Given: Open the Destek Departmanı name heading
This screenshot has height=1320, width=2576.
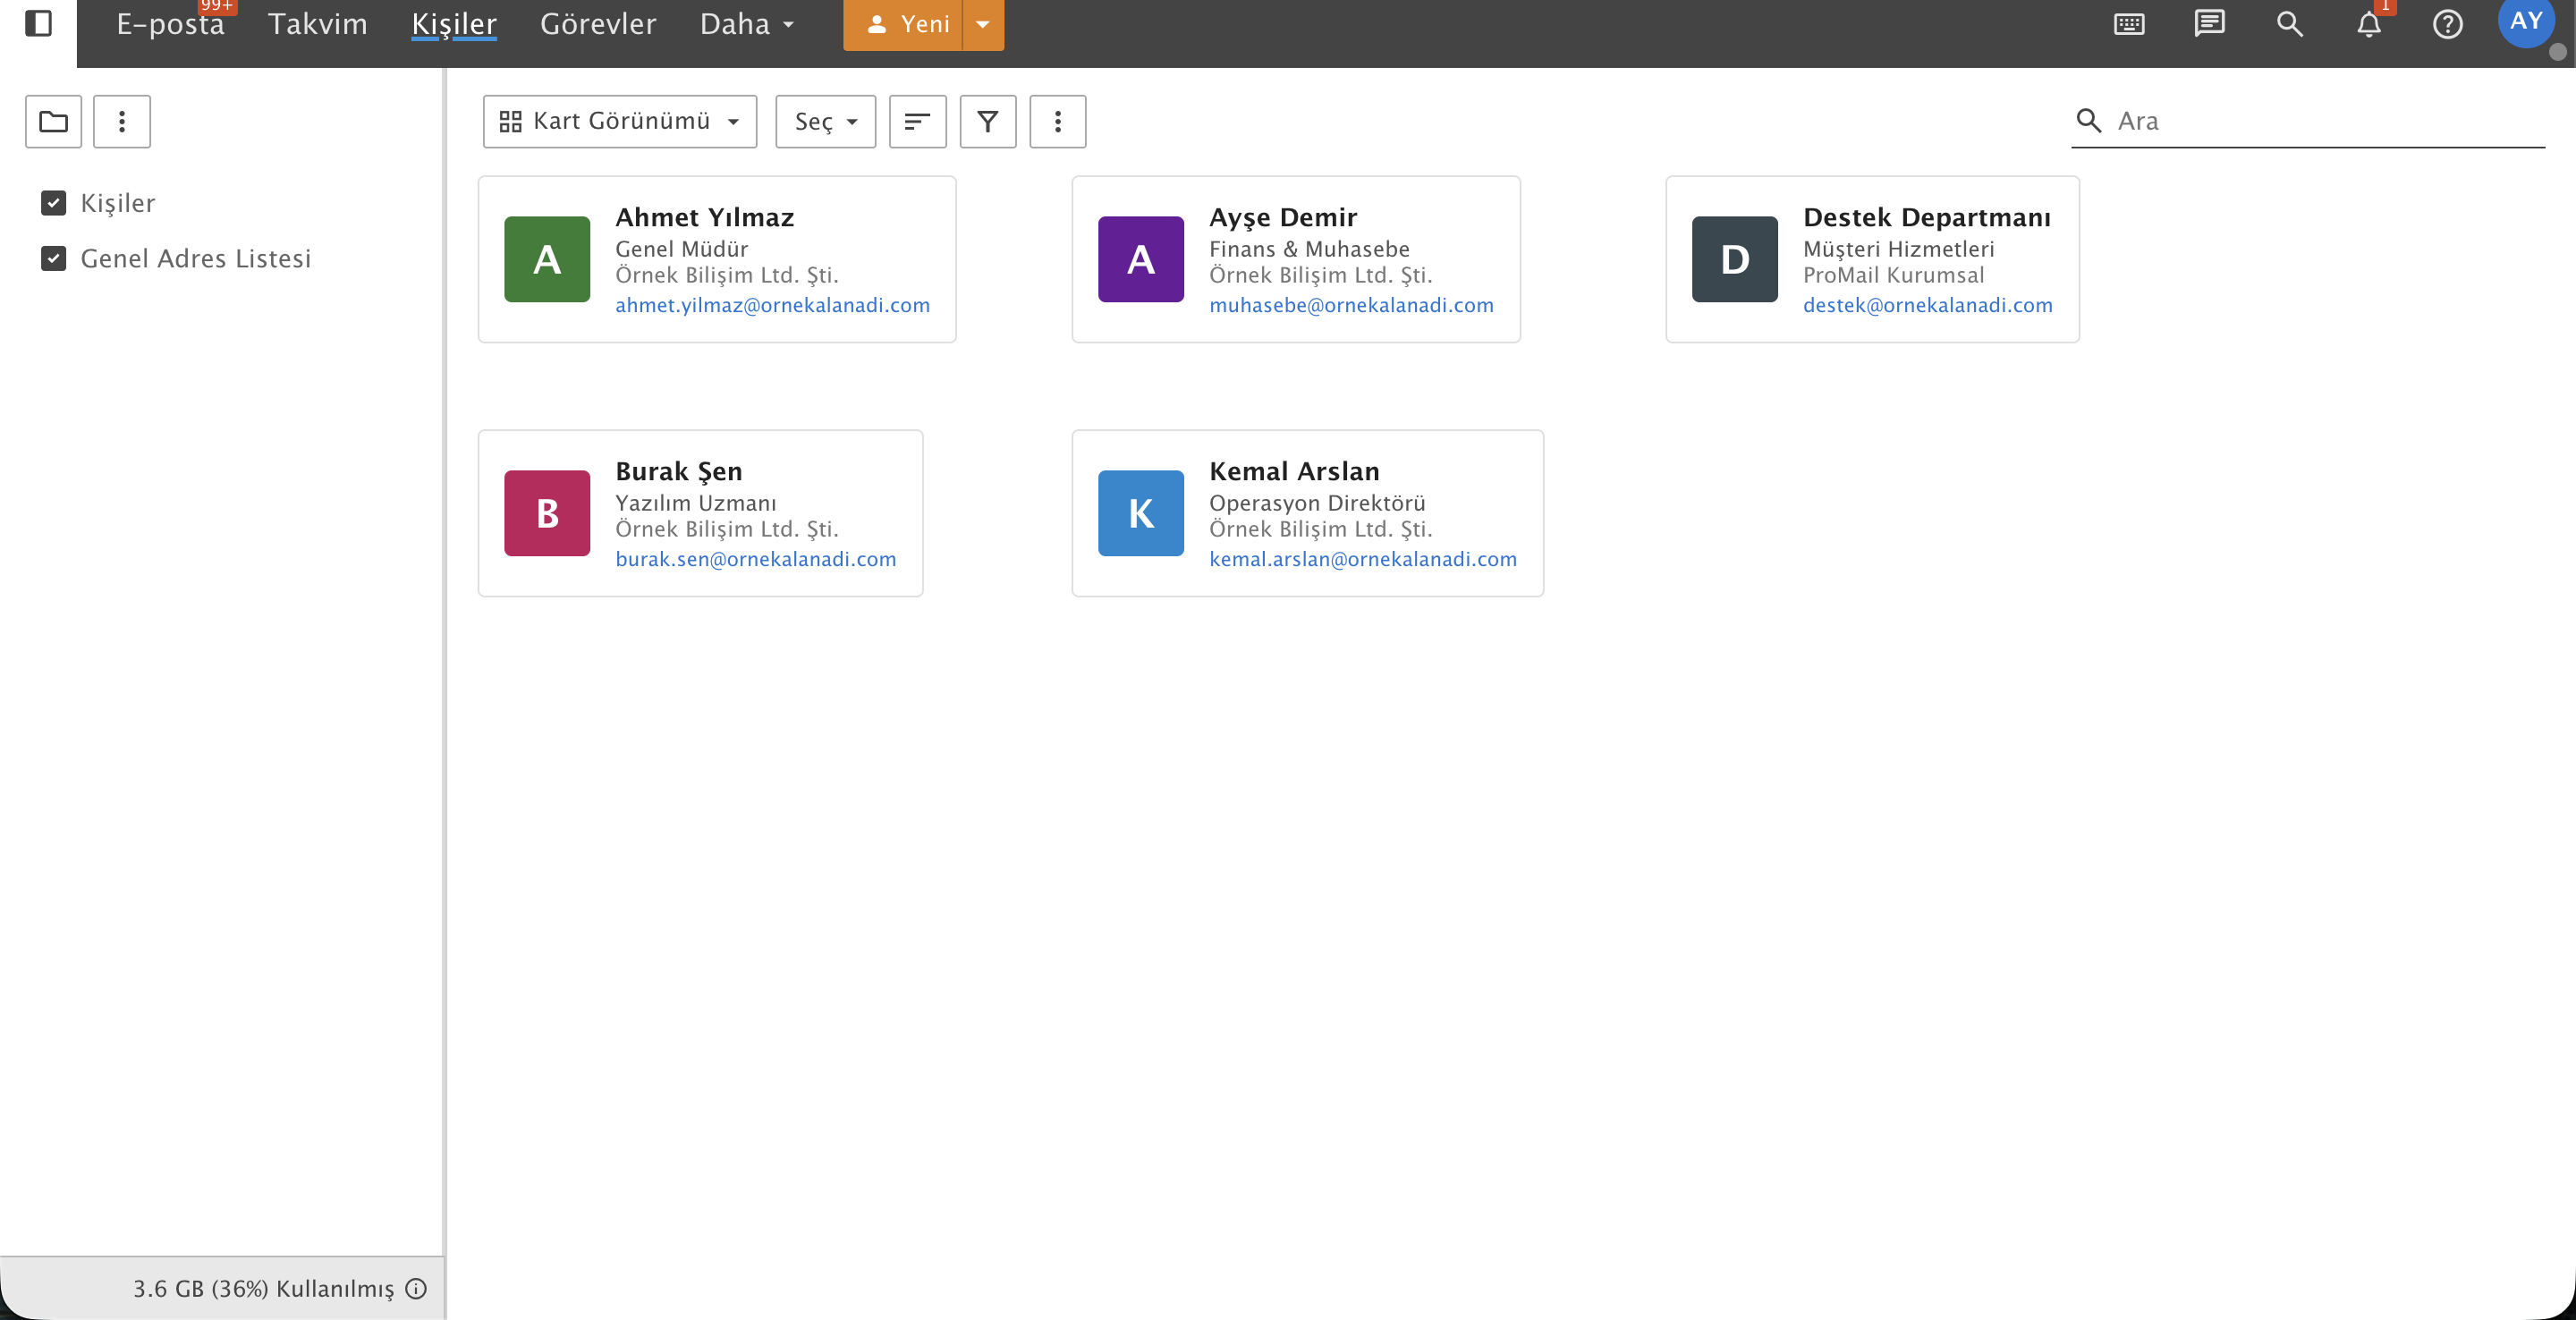Looking at the screenshot, I should pyautogui.click(x=1926, y=217).
